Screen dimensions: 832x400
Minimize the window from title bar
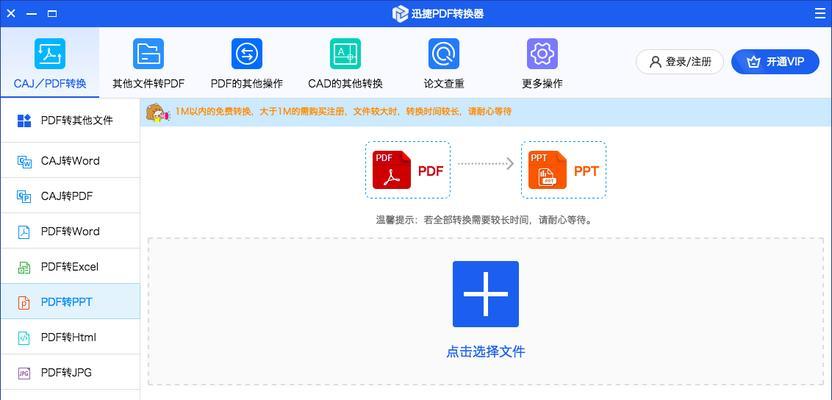[32, 14]
